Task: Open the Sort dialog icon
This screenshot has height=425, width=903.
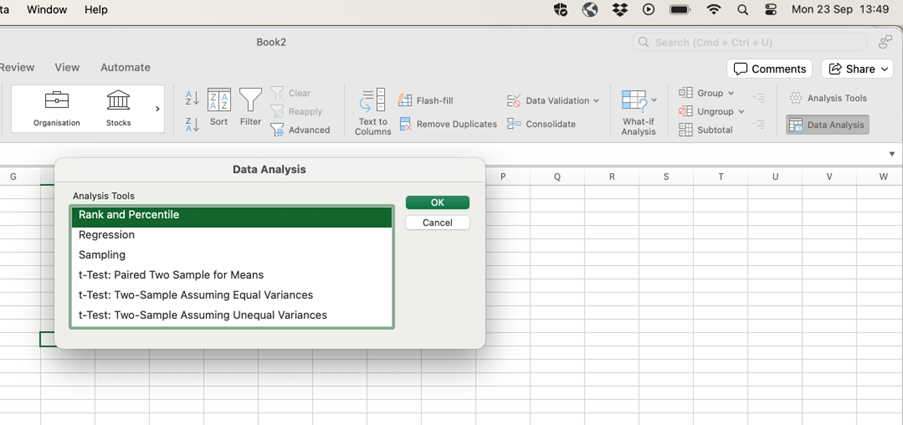Action: pyautogui.click(x=219, y=106)
